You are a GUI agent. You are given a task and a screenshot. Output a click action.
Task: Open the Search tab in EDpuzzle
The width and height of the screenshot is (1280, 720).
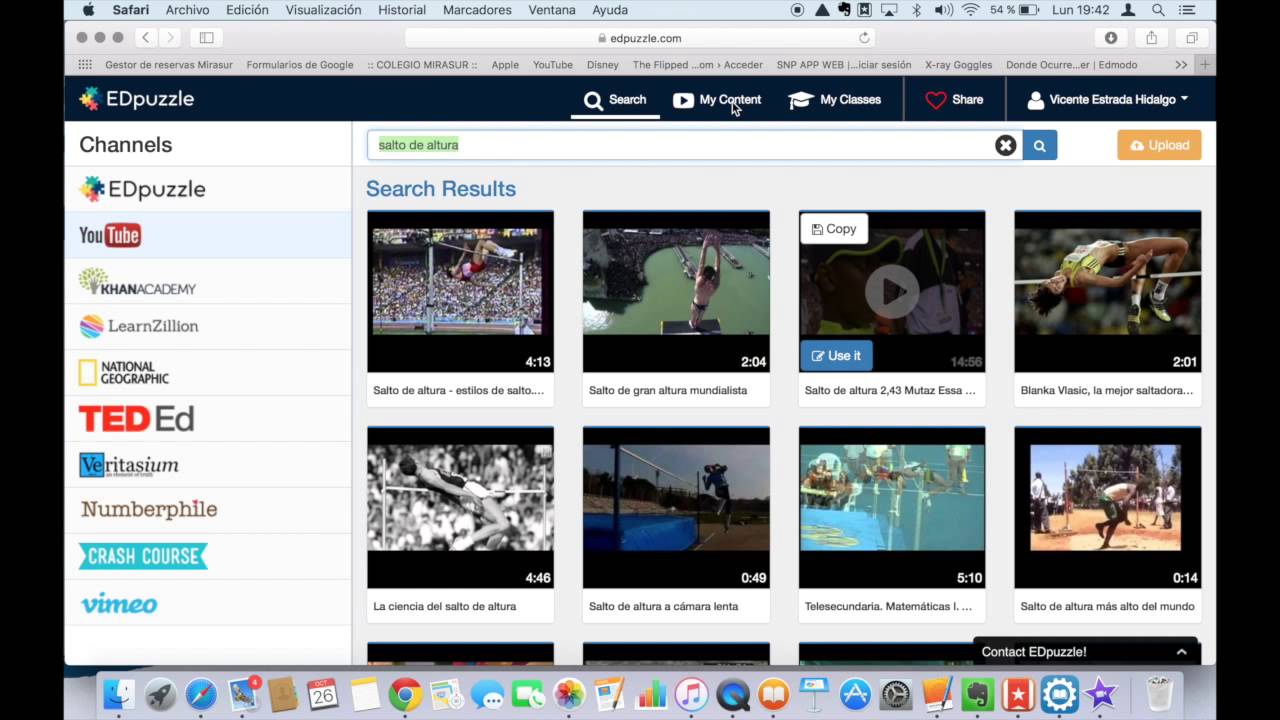[615, 100]
